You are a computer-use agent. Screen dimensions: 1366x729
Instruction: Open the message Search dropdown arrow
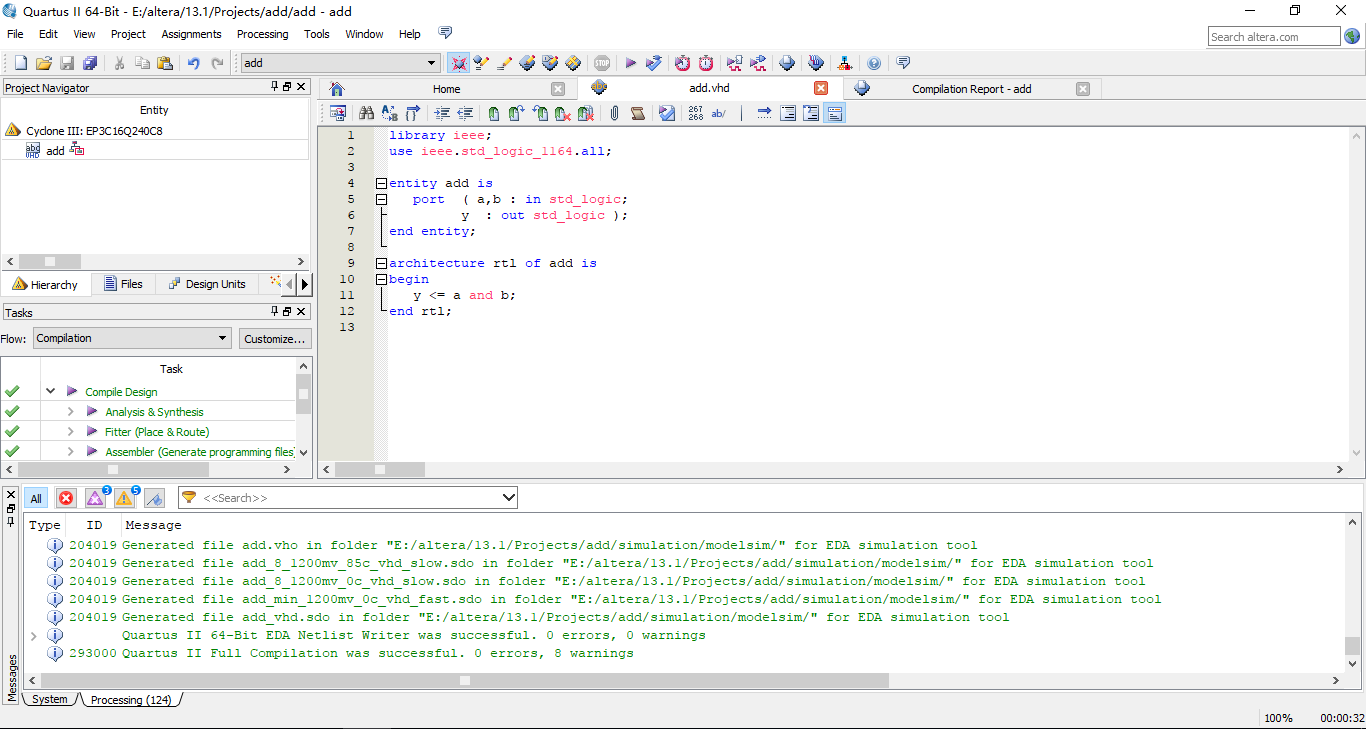coord(508,497)
